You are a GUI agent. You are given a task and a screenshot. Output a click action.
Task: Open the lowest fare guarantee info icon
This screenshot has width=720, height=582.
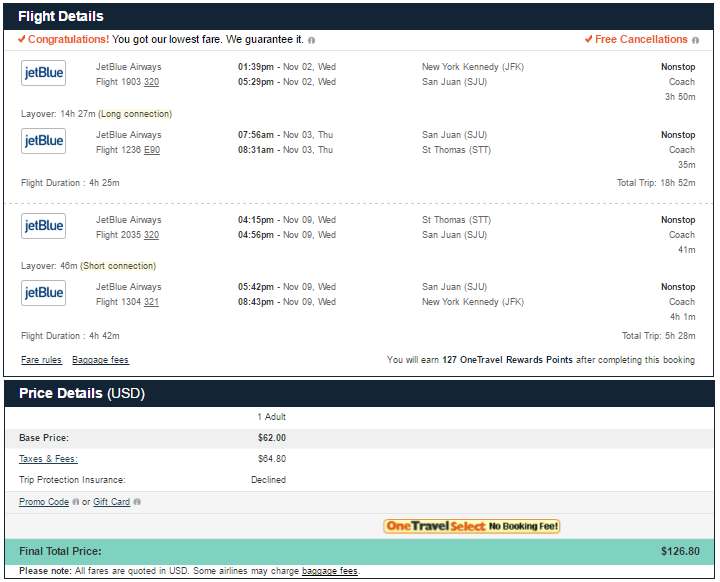(311, 40)
